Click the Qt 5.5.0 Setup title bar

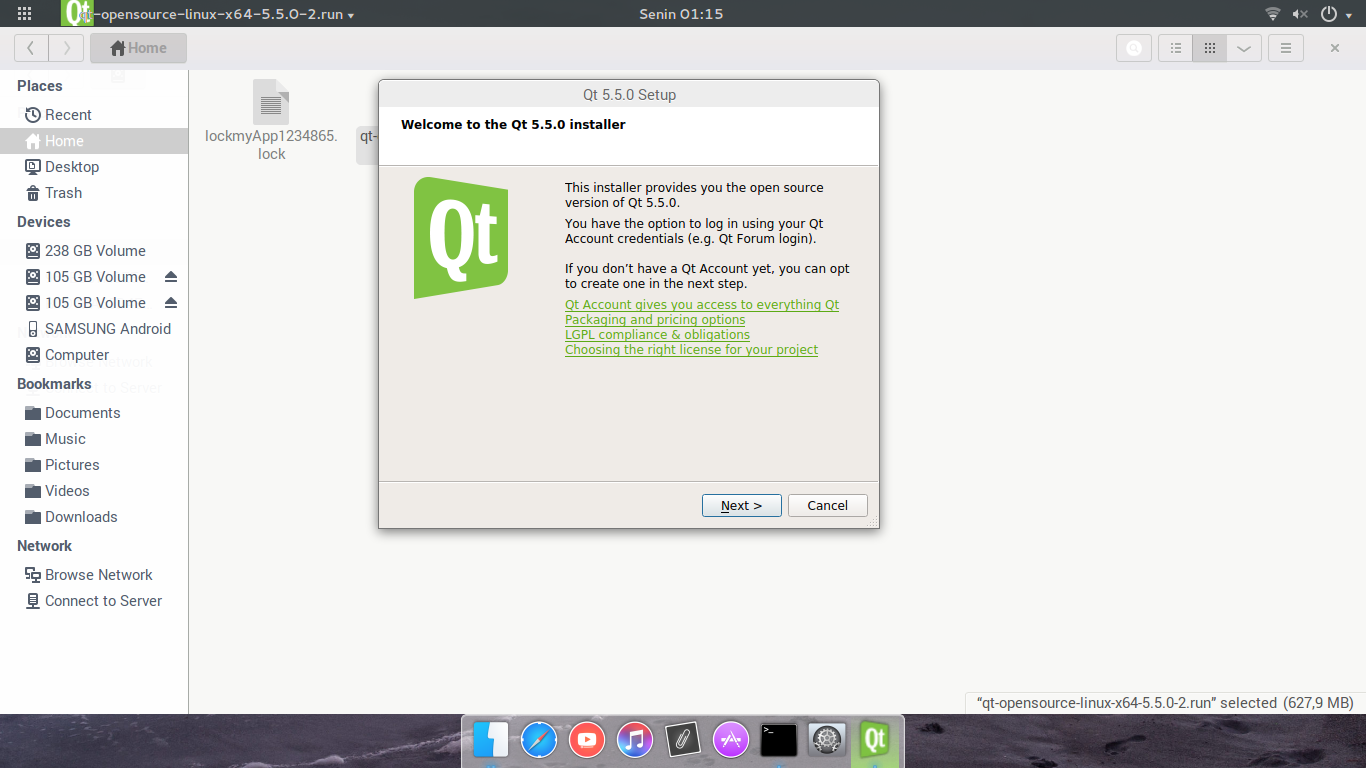click(629, 95)
